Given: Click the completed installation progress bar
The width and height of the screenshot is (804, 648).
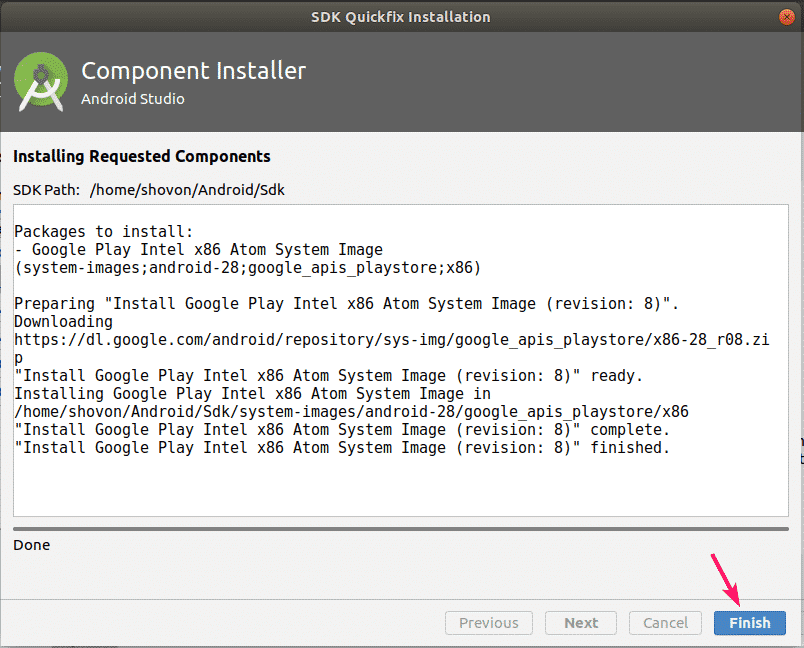Looking at the screenshot, I should 401,529.
